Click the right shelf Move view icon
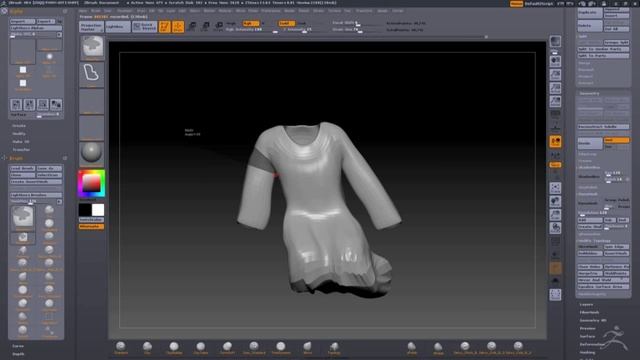 pyautogui.click(x=555, y=201)
